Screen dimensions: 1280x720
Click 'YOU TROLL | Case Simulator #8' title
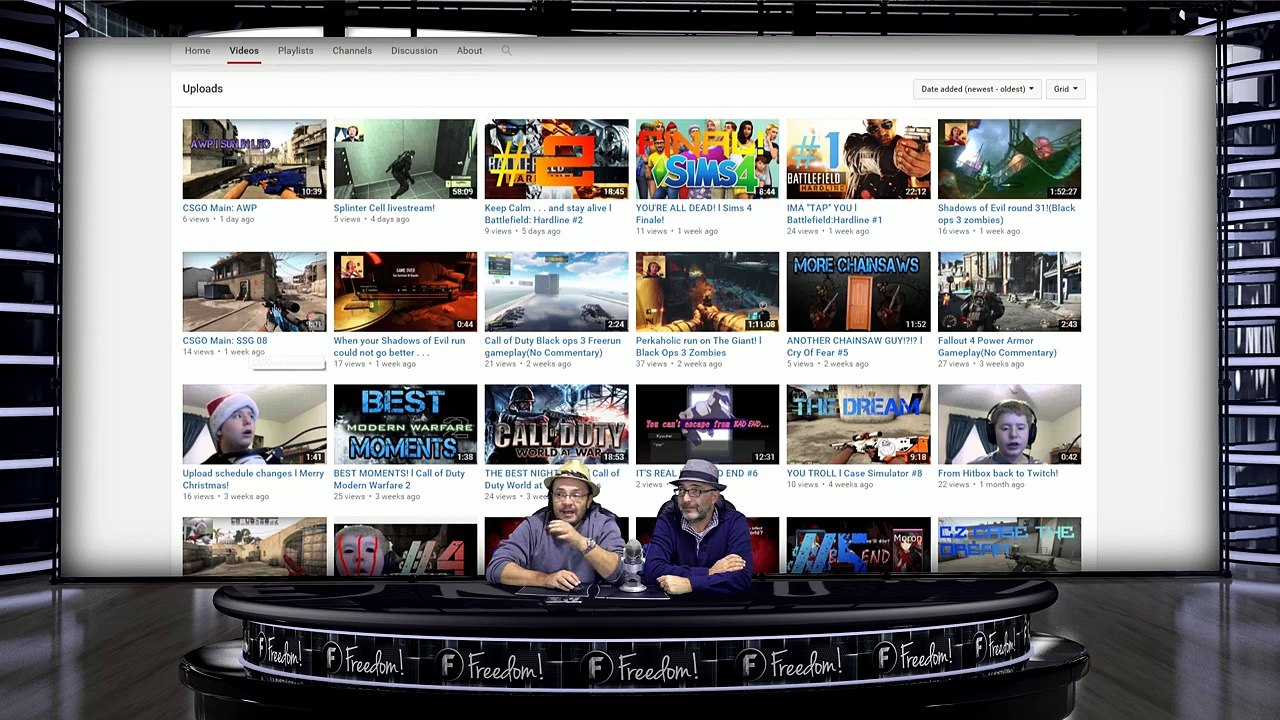pos(855,474)
